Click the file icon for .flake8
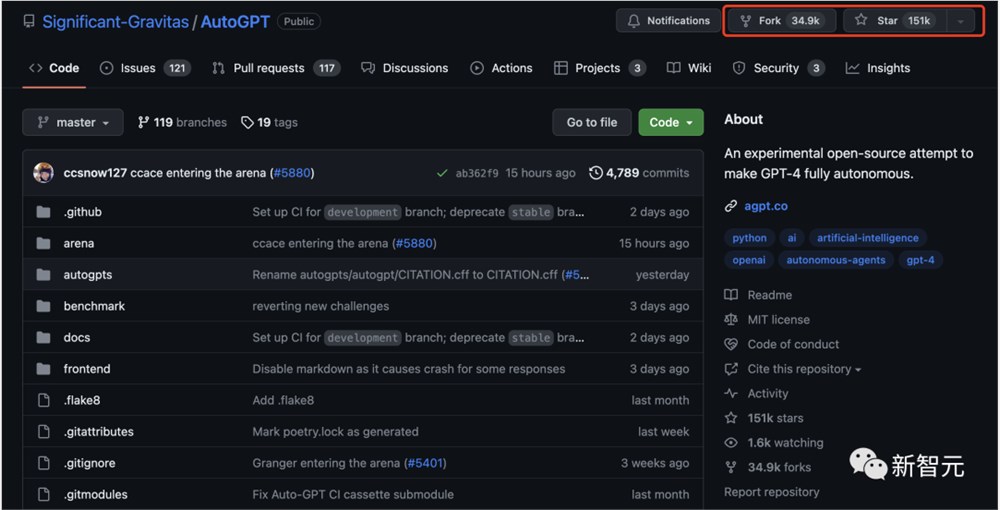 (43, 400)
